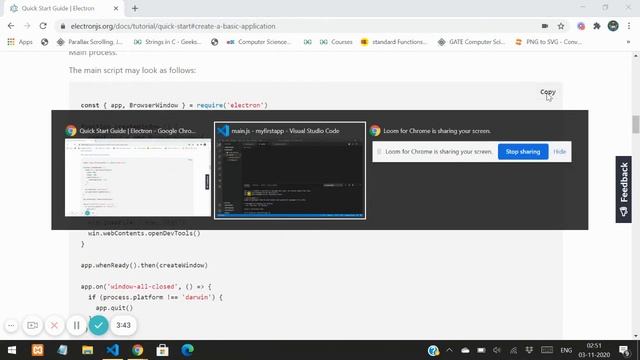The width and height of the screenshot is (640, 360).
Task: Copy the main script code
Action: [548, 92]
